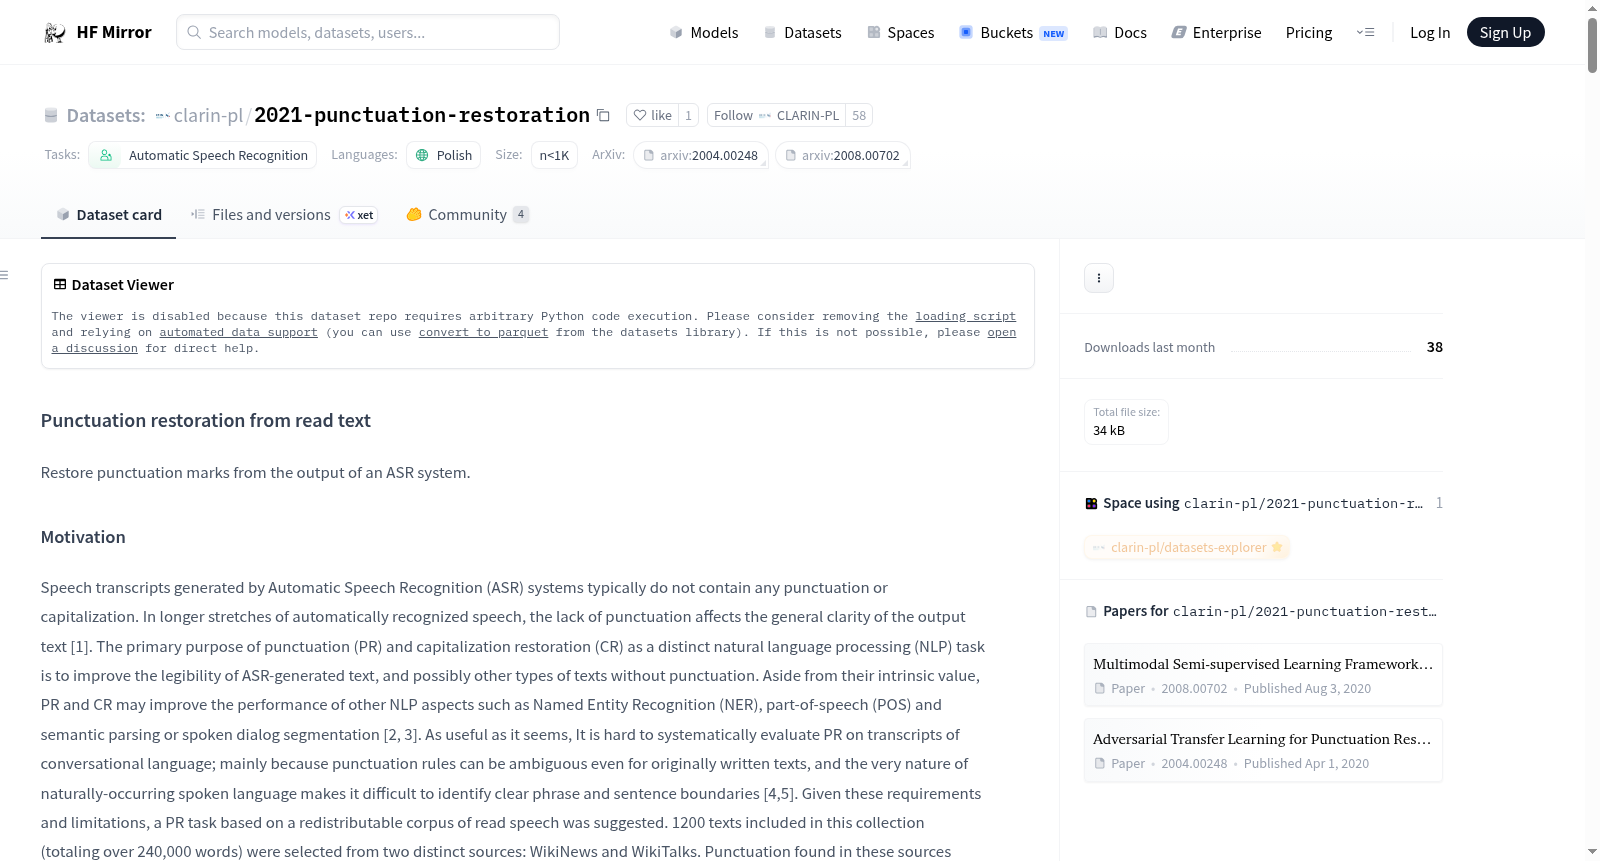
Task: Click the Sign Up button
Action: coord(1505,32)
